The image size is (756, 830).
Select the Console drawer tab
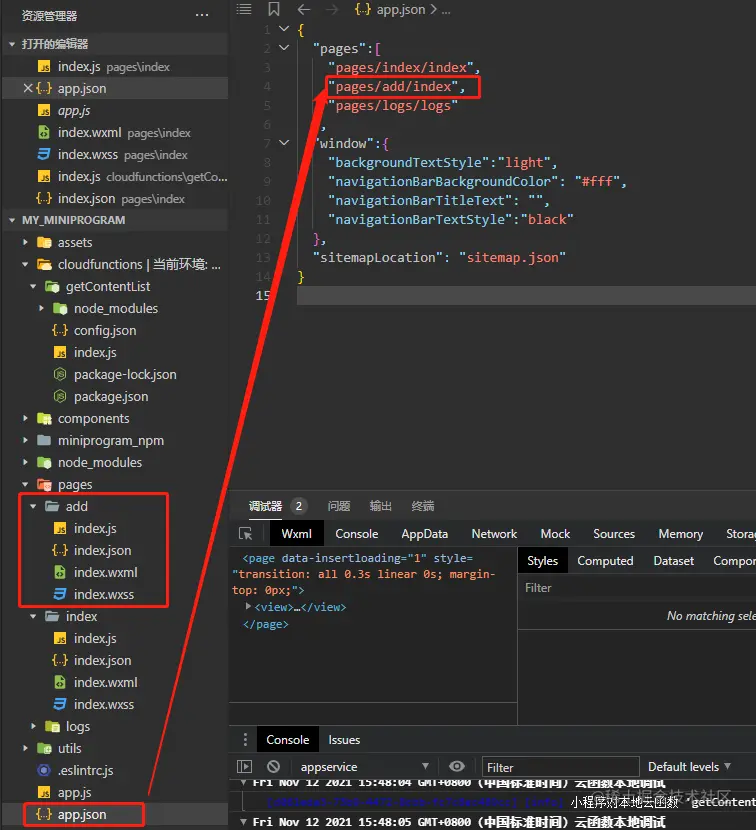click(x=287, y=739)
